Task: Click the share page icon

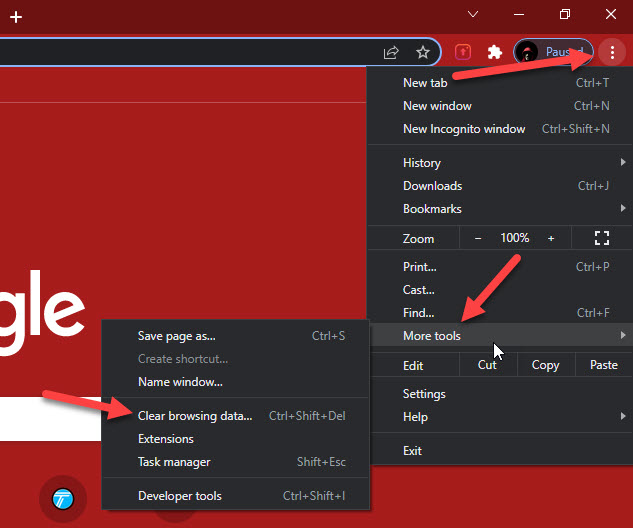Action: (x=391, y=52)
